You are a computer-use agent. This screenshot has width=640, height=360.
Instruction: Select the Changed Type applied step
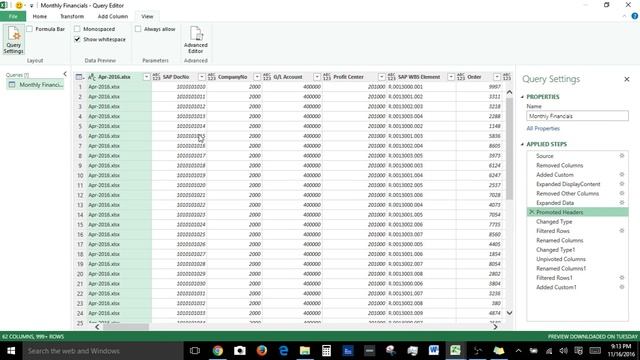[x=554, y=222]
